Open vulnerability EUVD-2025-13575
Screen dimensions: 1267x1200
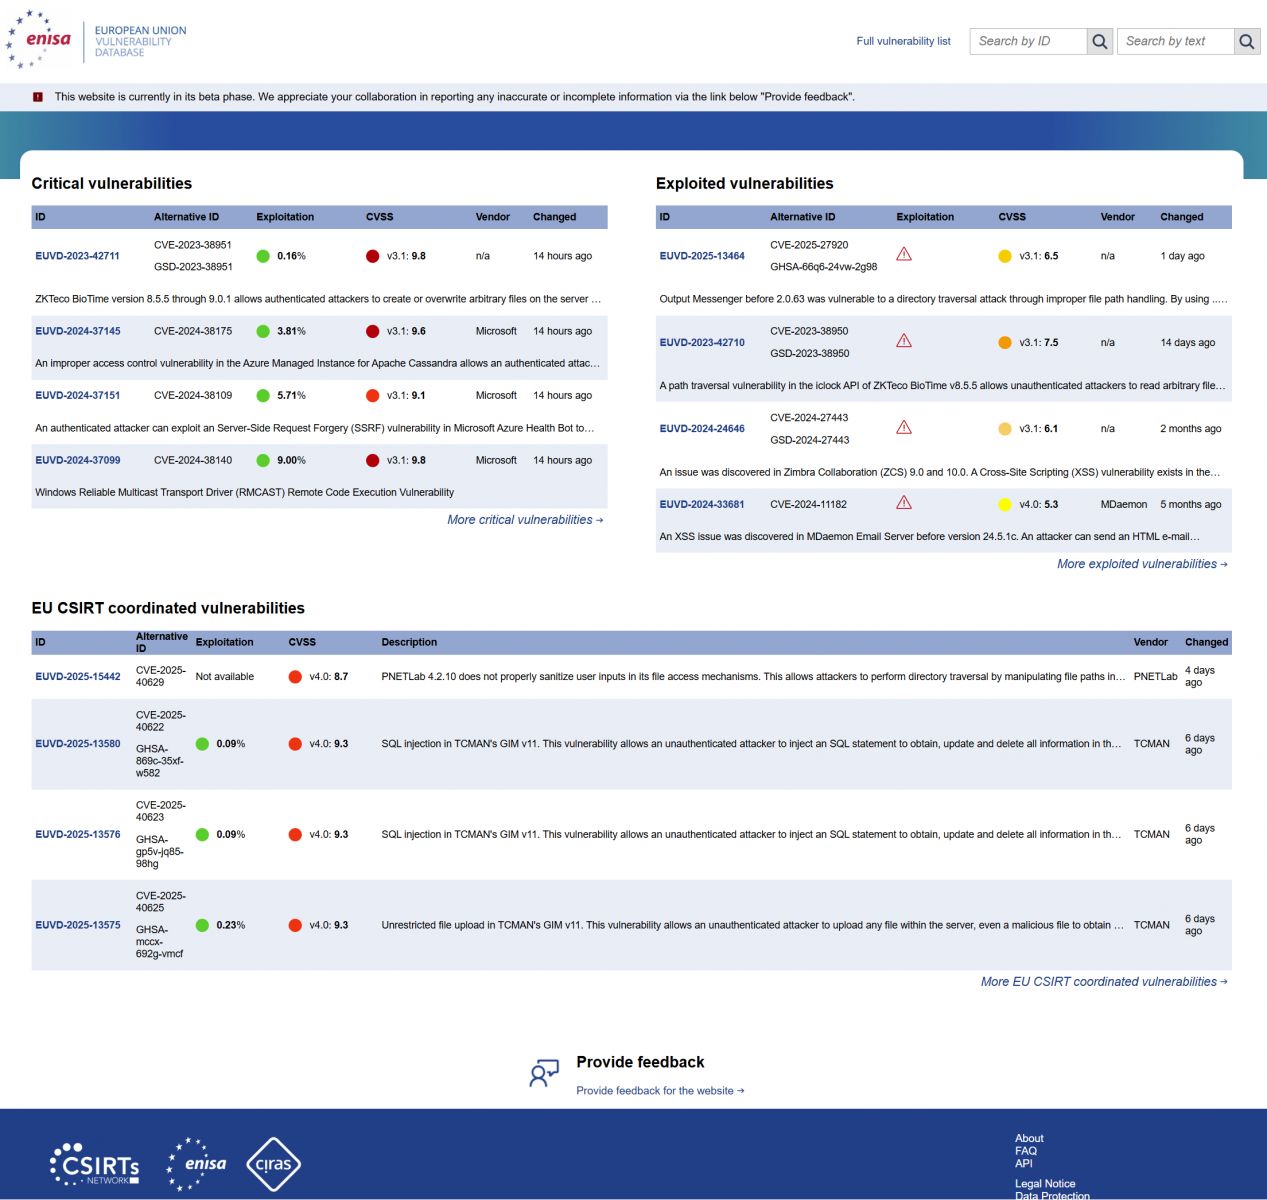[x=77, y=926]
